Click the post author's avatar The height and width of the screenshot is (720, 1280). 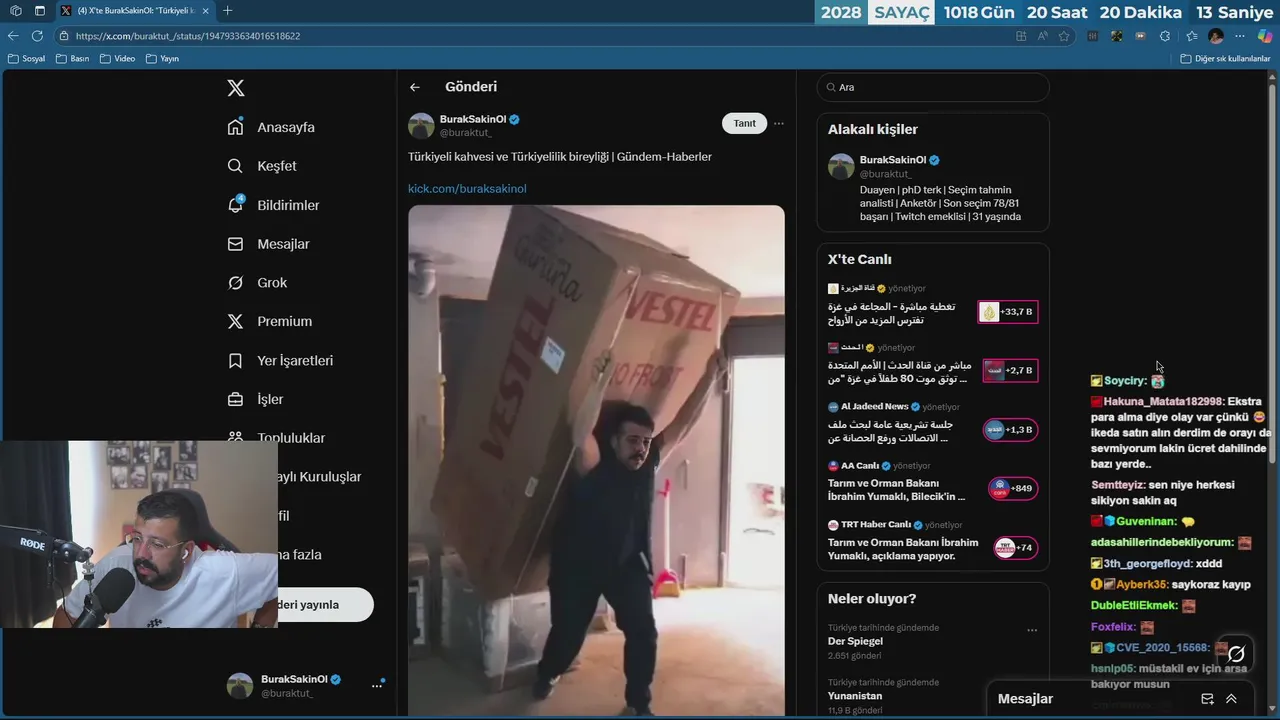click(421, 126)
